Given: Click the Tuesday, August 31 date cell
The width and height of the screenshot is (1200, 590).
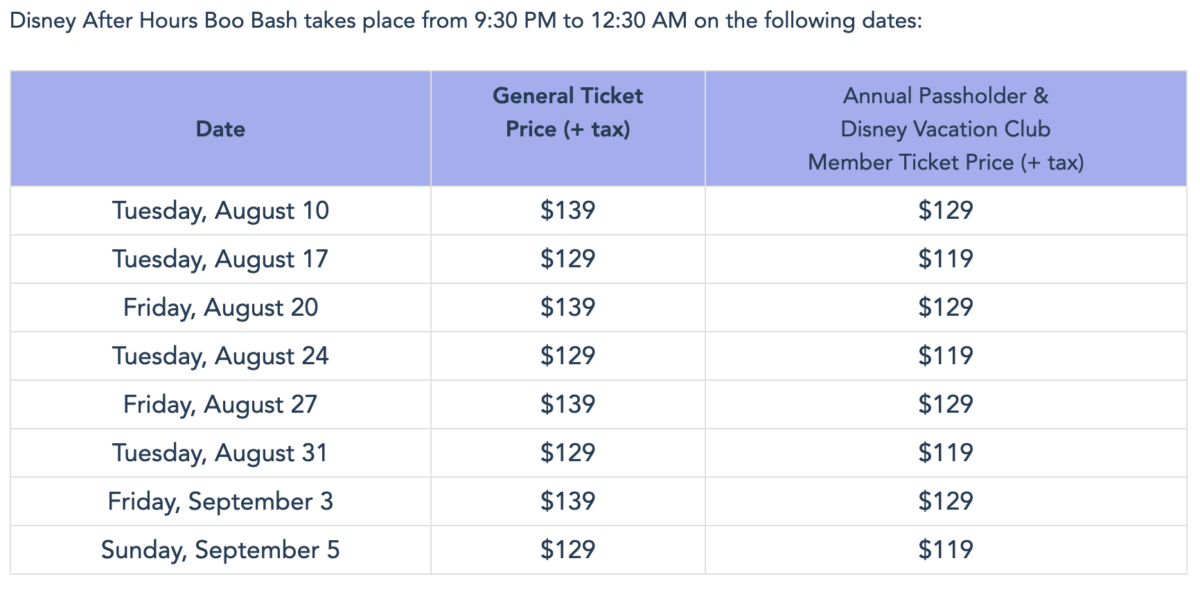Looking at the screenshot, I should (x=220, y=453).
